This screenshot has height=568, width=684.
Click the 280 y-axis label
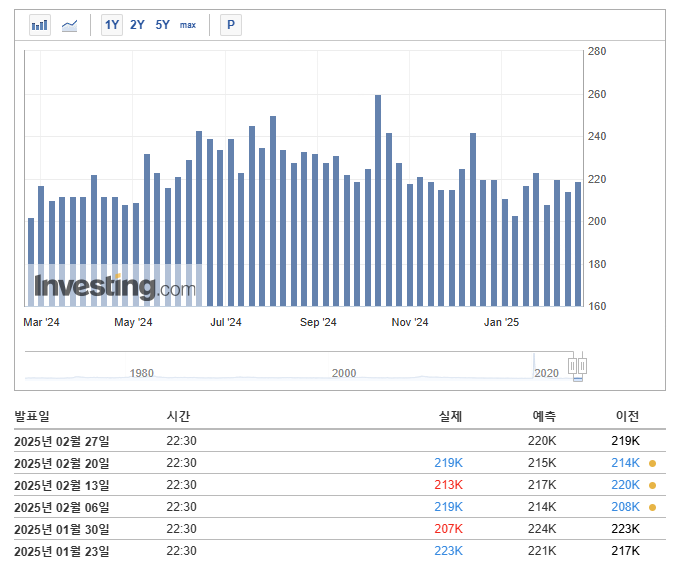[x=597, y=51]
